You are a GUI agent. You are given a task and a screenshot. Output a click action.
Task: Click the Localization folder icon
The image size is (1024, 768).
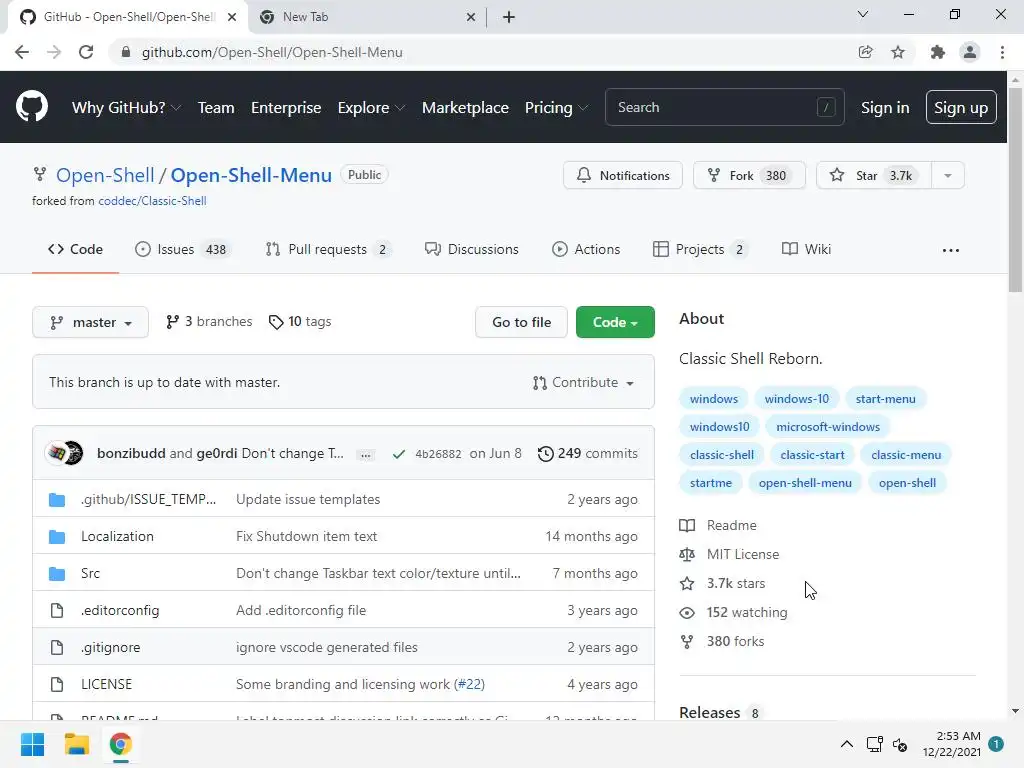coord(57,537)
